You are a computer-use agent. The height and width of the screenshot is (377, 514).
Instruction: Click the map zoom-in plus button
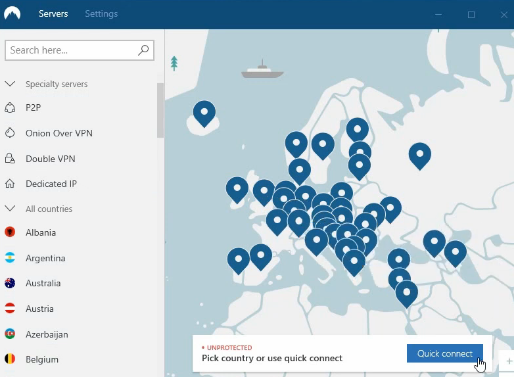pos(509,361)
